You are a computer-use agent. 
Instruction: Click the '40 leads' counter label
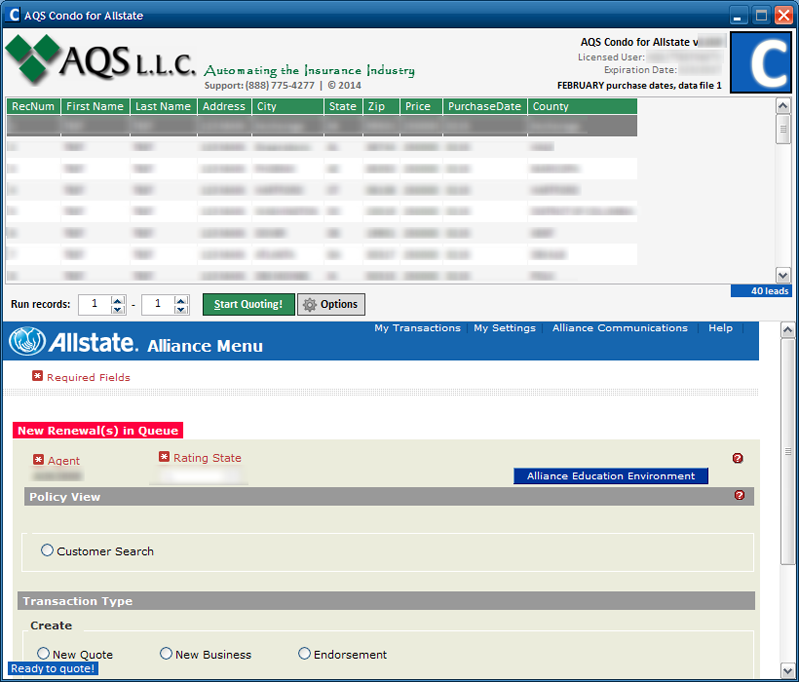tap(762, 291)
